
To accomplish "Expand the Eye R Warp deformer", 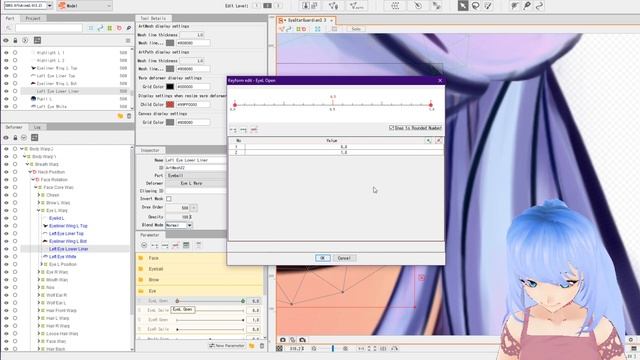I will 39,272.
